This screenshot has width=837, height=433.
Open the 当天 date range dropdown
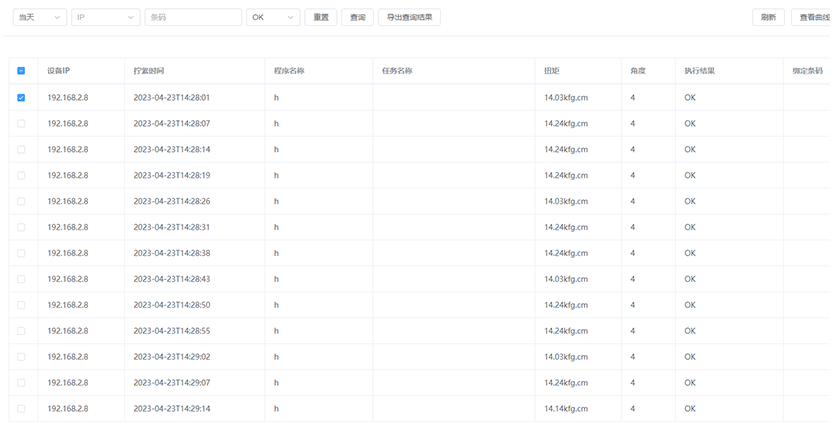click(40, 17)
